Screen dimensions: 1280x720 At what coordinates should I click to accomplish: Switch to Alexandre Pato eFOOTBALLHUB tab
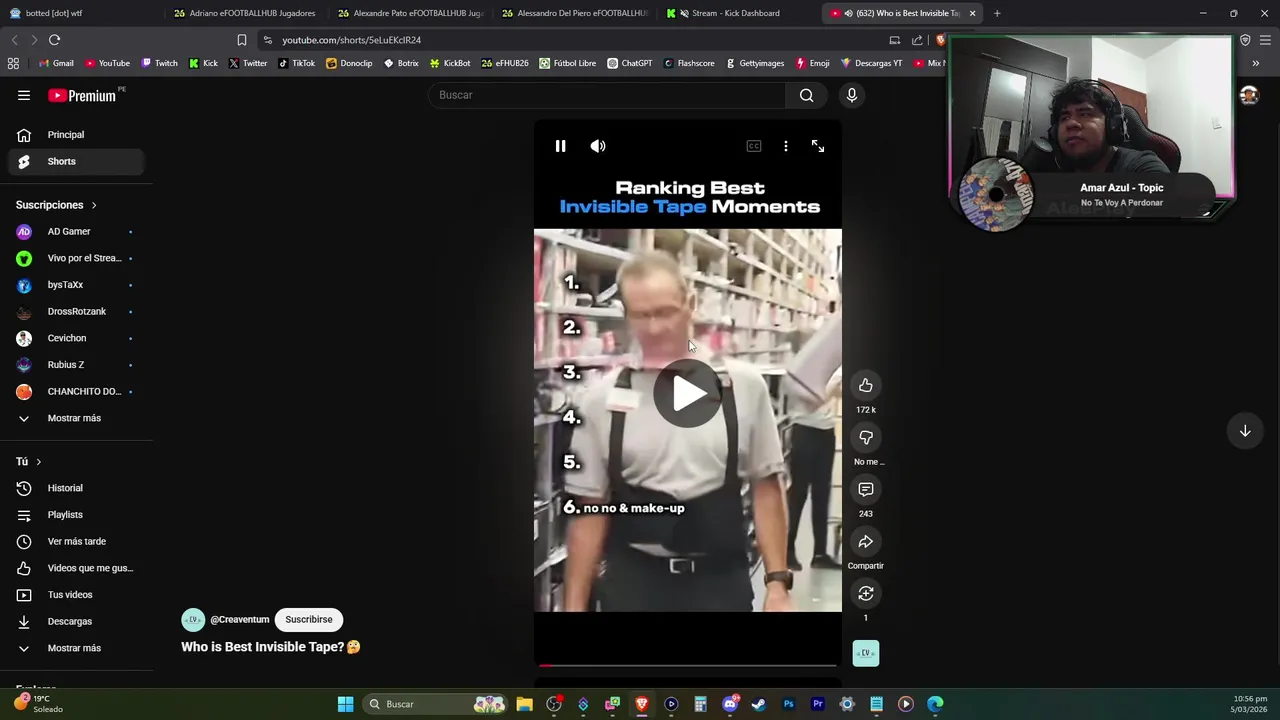coord(410,13)
